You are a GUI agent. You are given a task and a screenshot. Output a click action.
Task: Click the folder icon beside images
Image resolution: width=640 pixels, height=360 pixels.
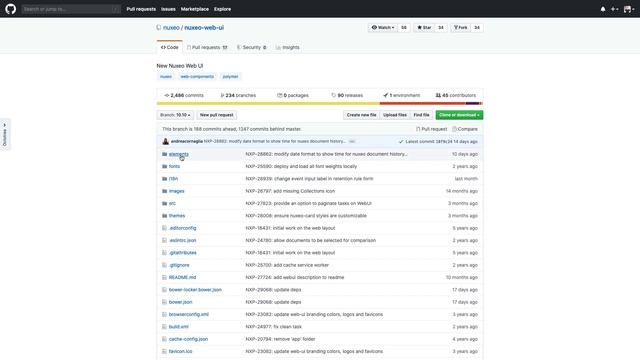pos(164,191)
